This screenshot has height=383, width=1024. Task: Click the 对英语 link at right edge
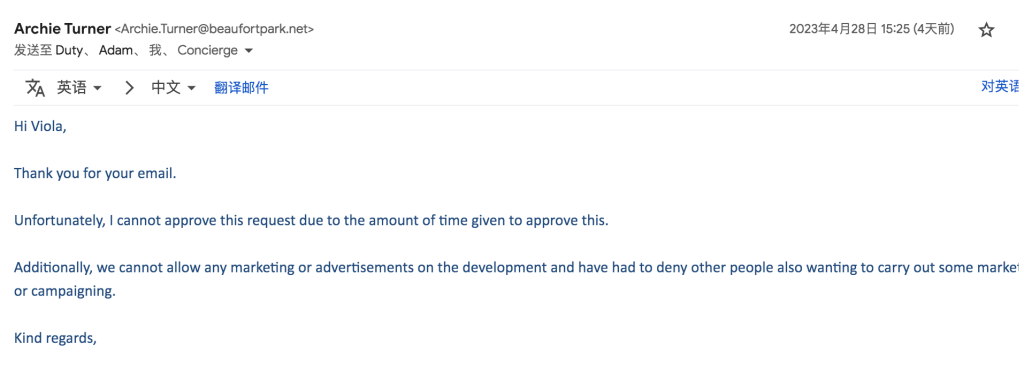(x=1000, y=87)
